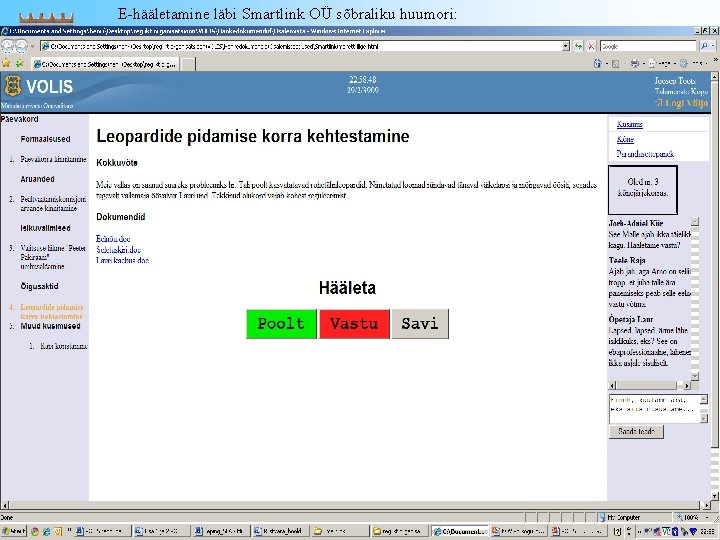Open the Lauri kaebus.doc document

(x=122, y=260)
